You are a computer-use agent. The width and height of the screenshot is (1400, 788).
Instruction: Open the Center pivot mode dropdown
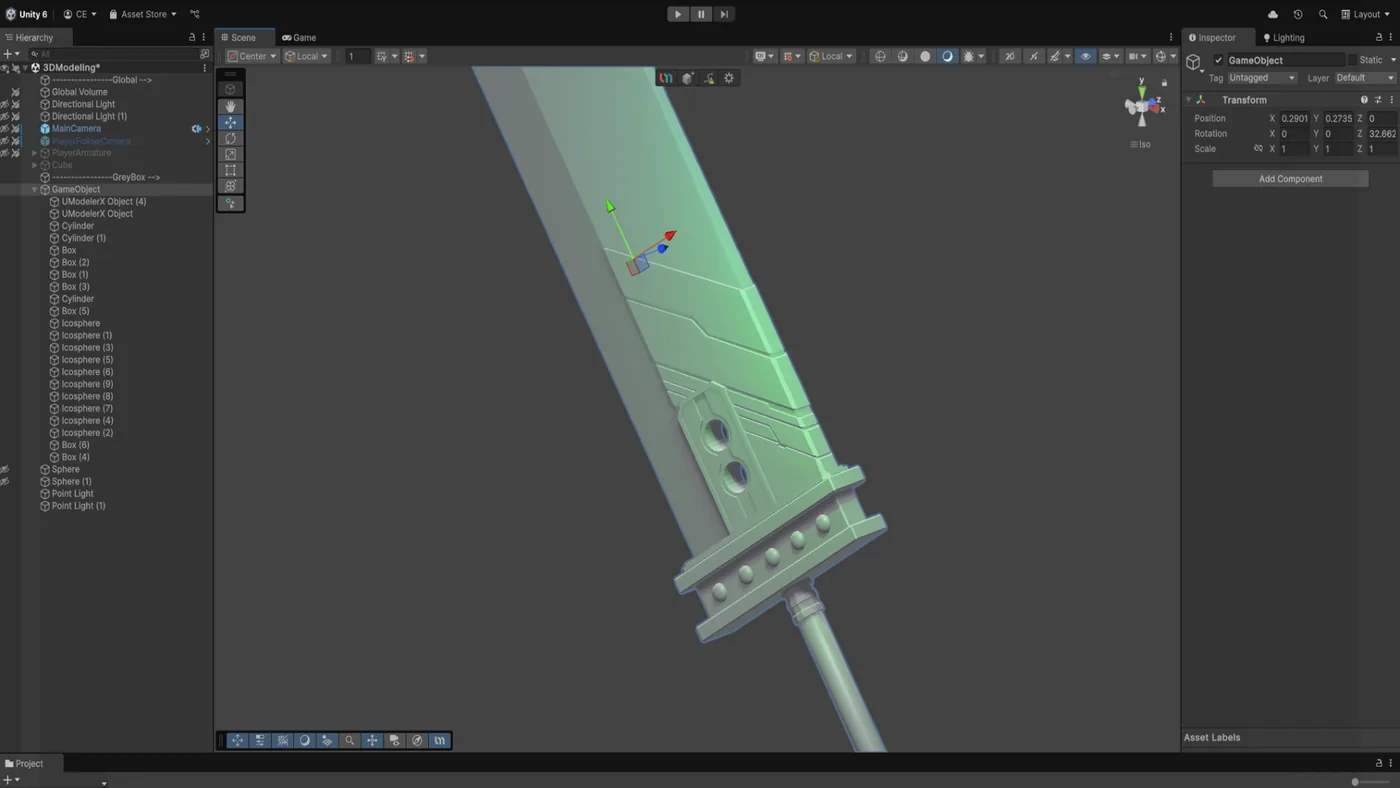252,56
